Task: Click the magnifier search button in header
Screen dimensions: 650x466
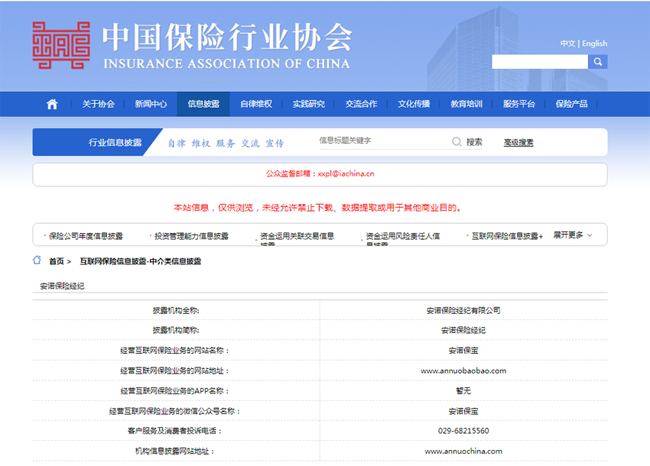Action: tap(597, 62)
